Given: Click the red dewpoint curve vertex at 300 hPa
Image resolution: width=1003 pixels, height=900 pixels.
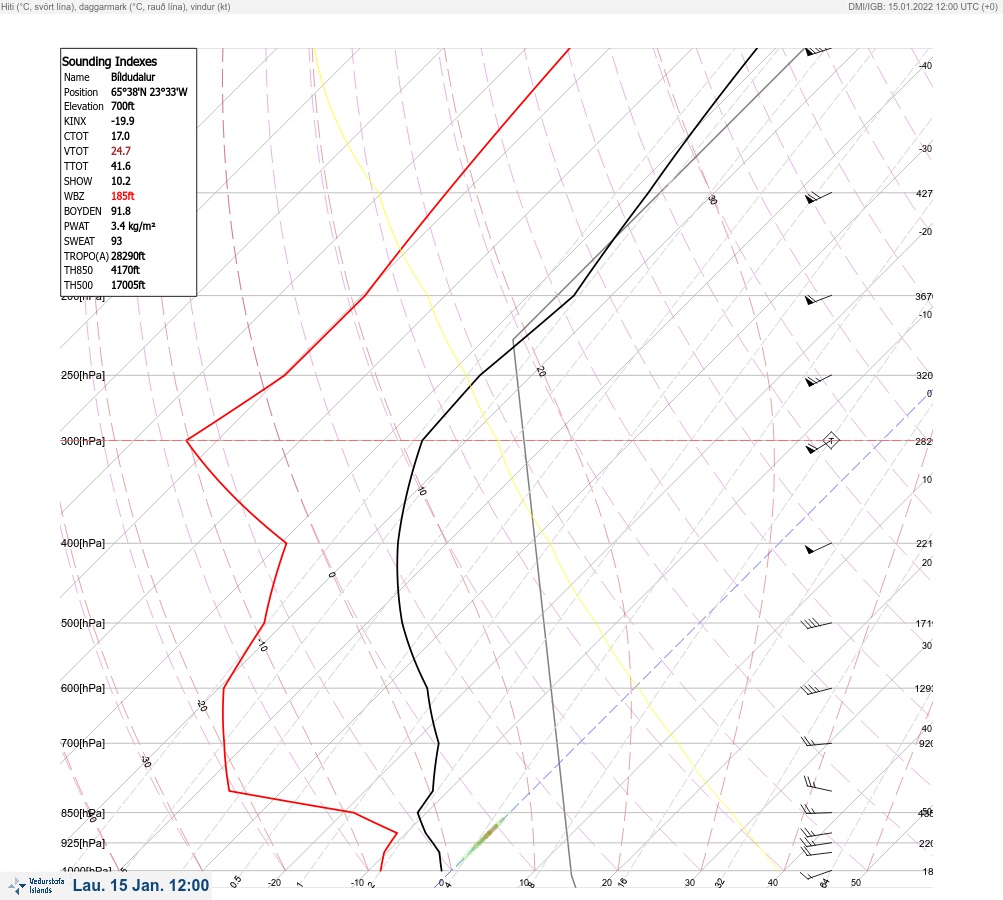Looking at the screenshot, I should (x=187, y=440).
